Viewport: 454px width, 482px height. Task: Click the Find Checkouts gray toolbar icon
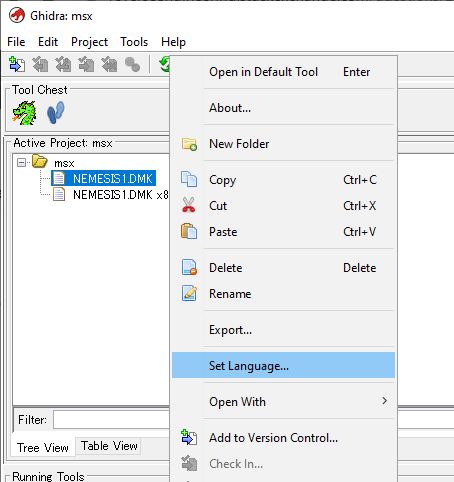click(x=132, y=64)
